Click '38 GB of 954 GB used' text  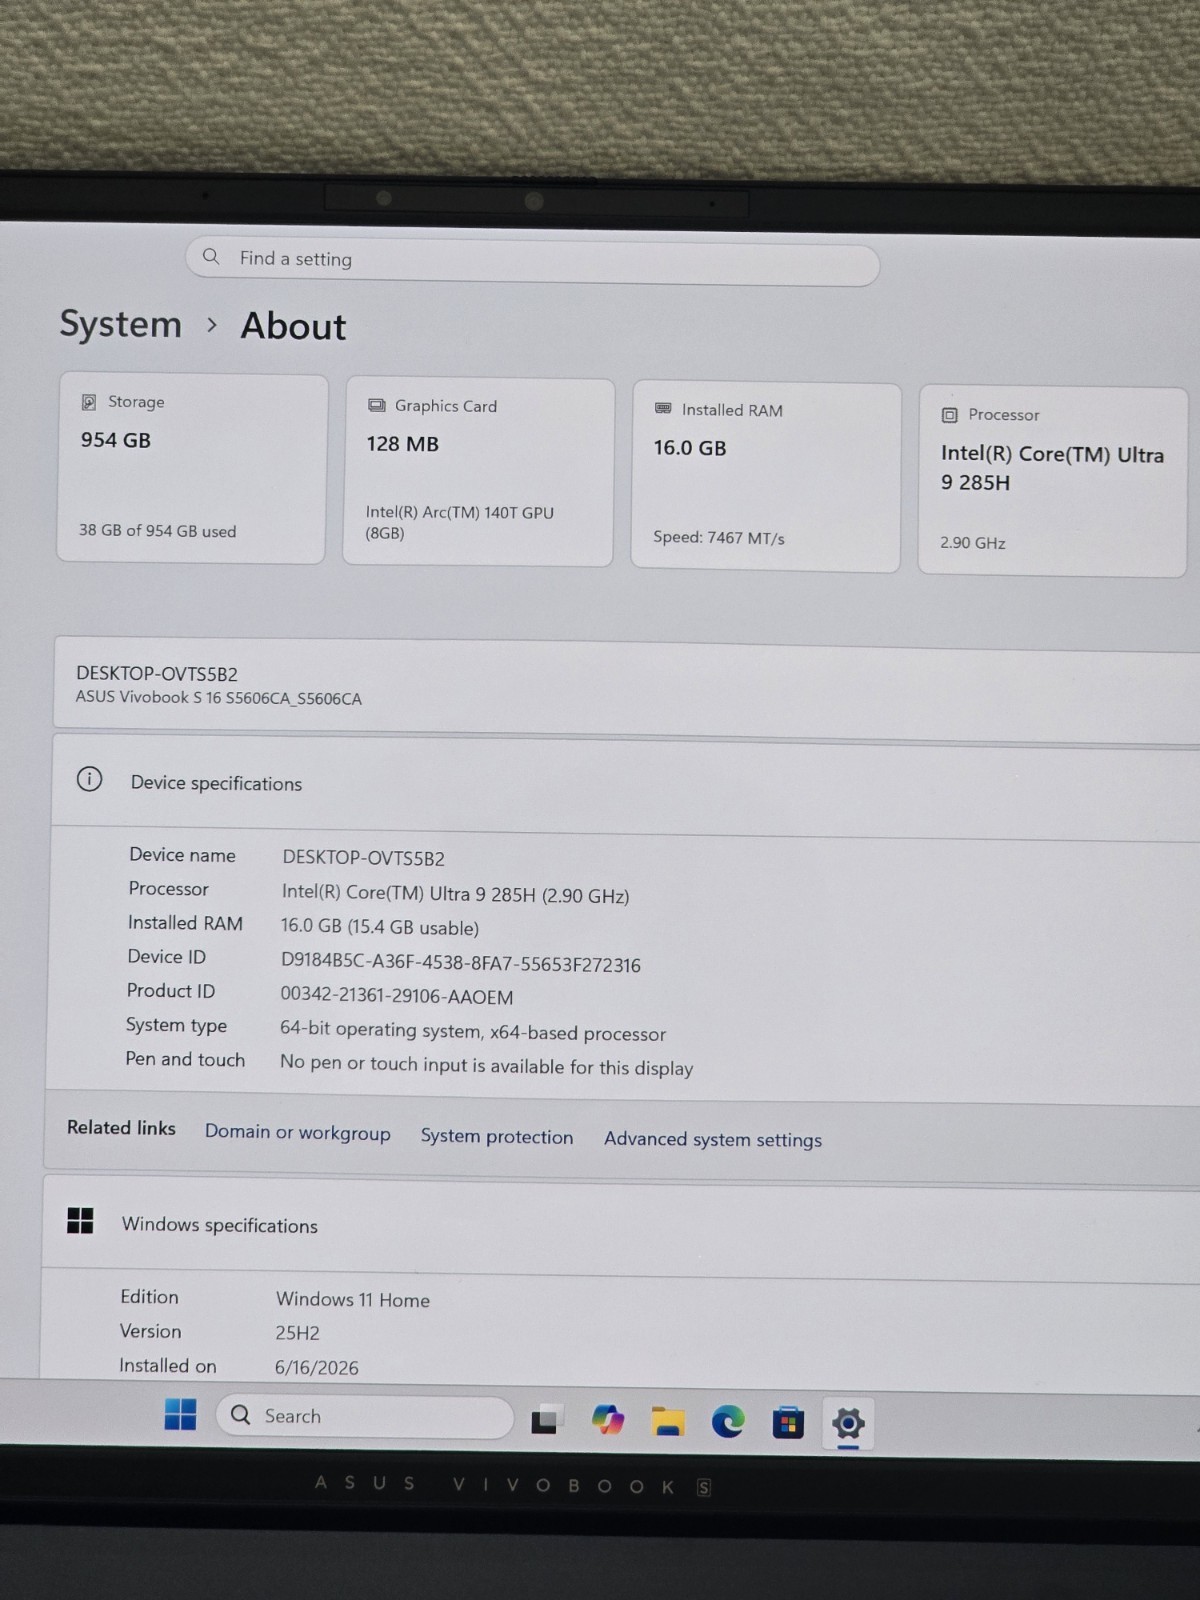[x=158, y=531]
